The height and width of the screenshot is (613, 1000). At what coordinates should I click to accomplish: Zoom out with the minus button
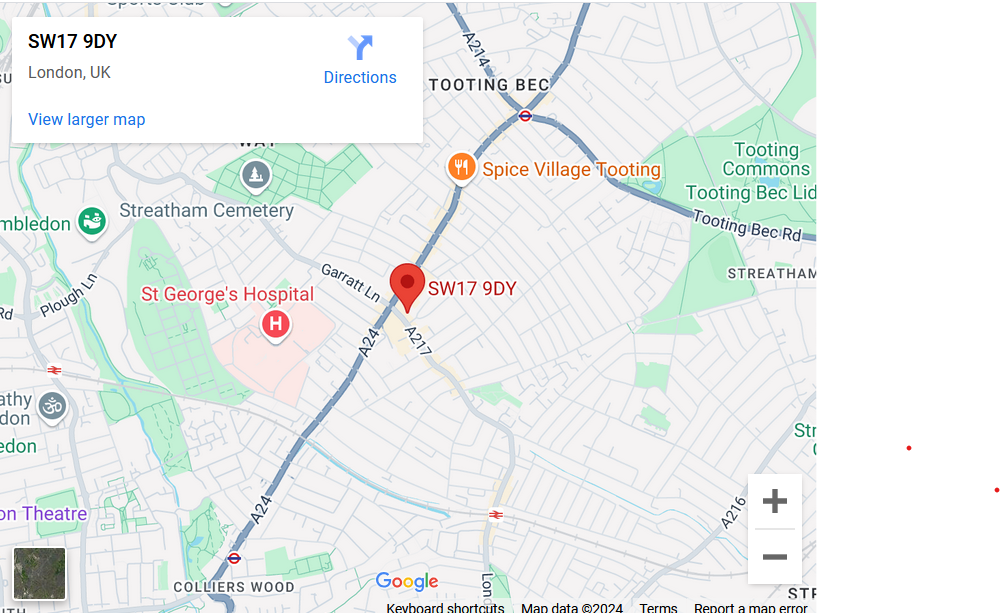pos(774,557)
